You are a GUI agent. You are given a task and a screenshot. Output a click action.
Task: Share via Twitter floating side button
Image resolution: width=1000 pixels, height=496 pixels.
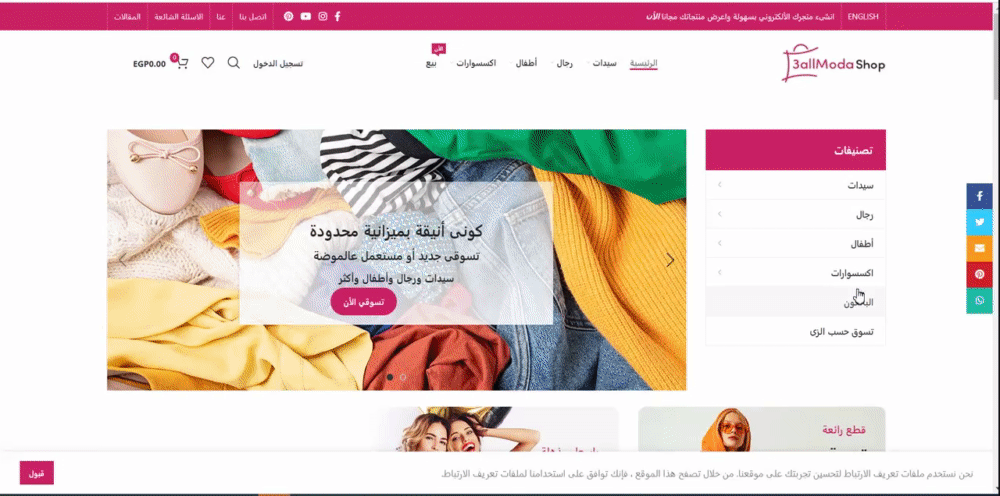click(979, 222)
